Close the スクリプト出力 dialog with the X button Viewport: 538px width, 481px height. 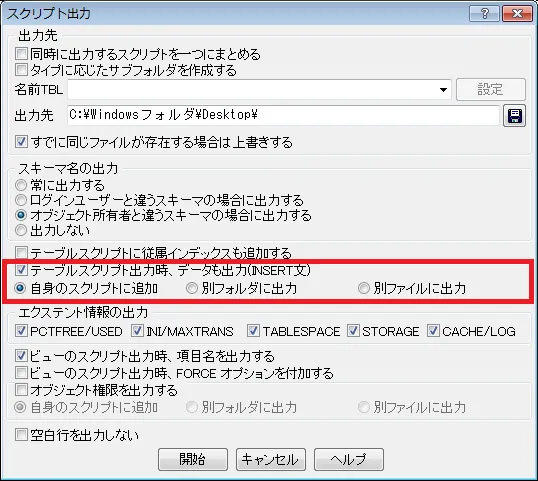(x=517, y=13)
